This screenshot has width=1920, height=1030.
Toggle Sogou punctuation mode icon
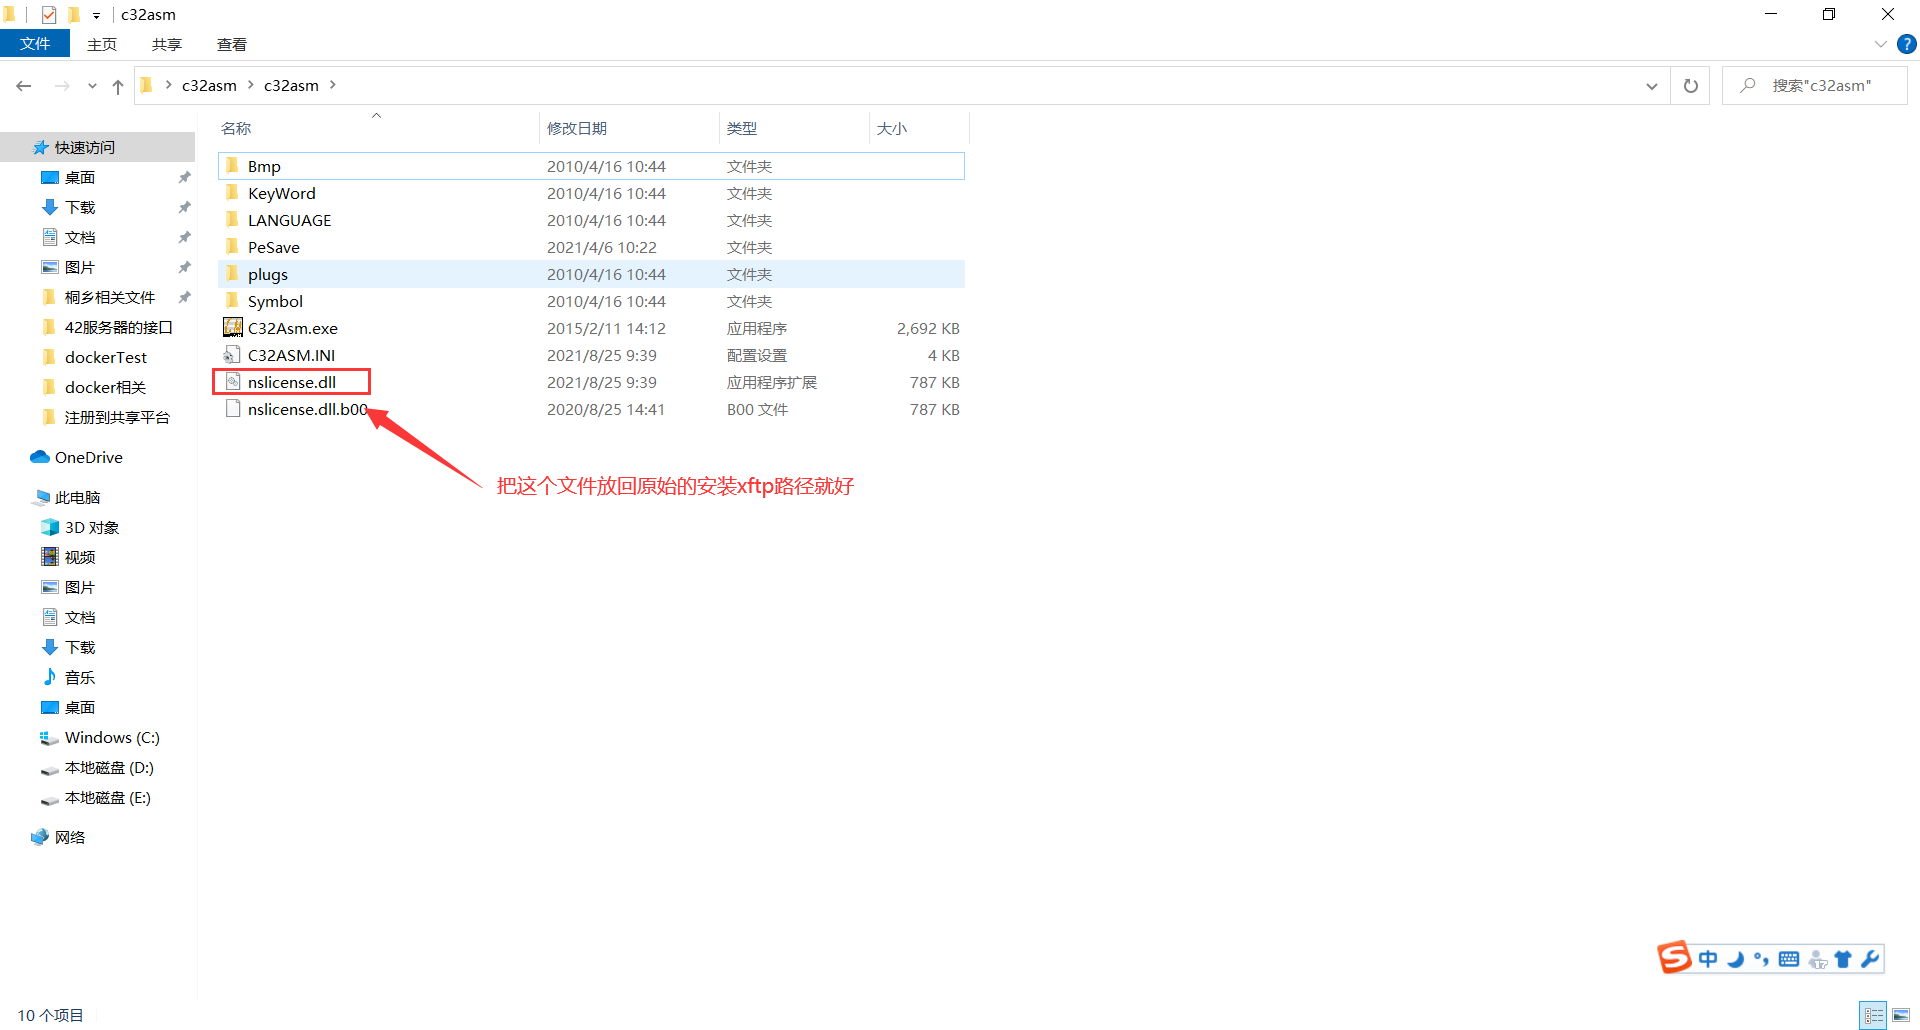point(1761,959)
